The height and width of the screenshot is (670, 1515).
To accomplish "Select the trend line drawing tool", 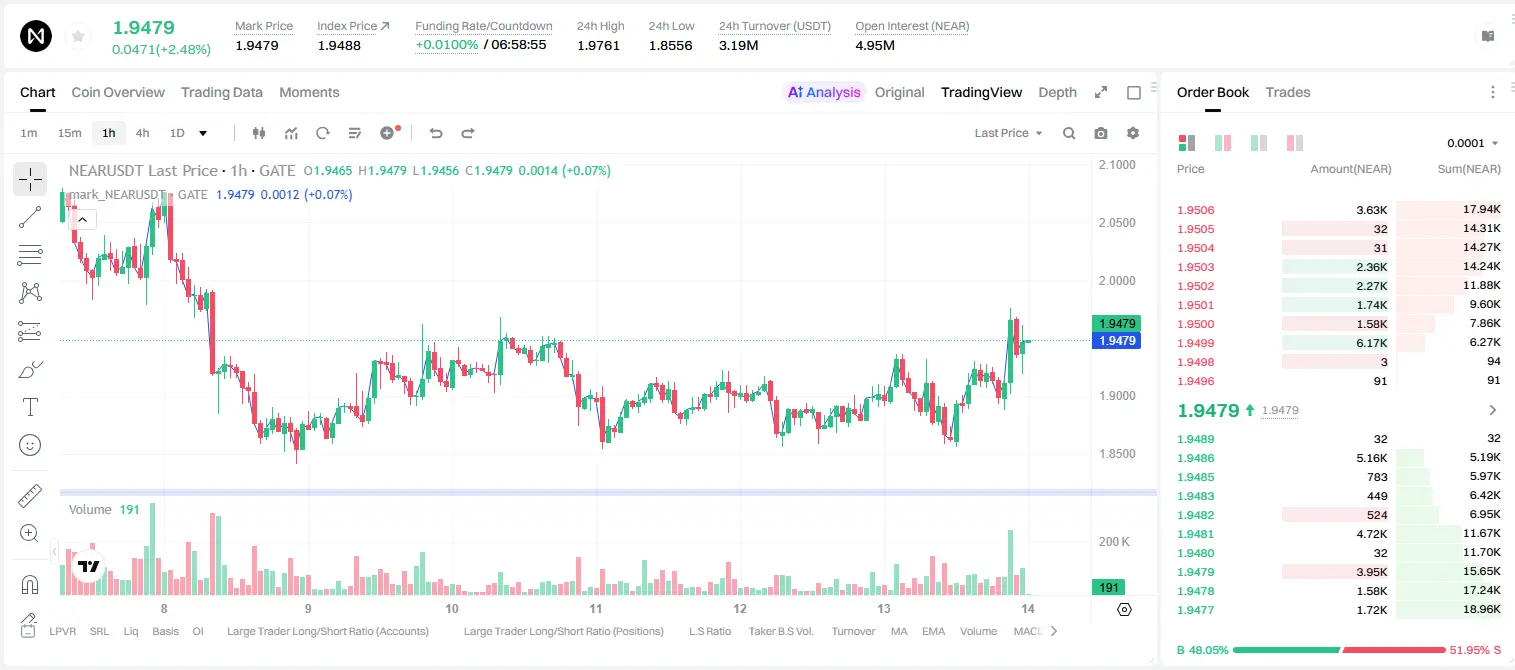I will pyautogui.click(x=30, y=217).
